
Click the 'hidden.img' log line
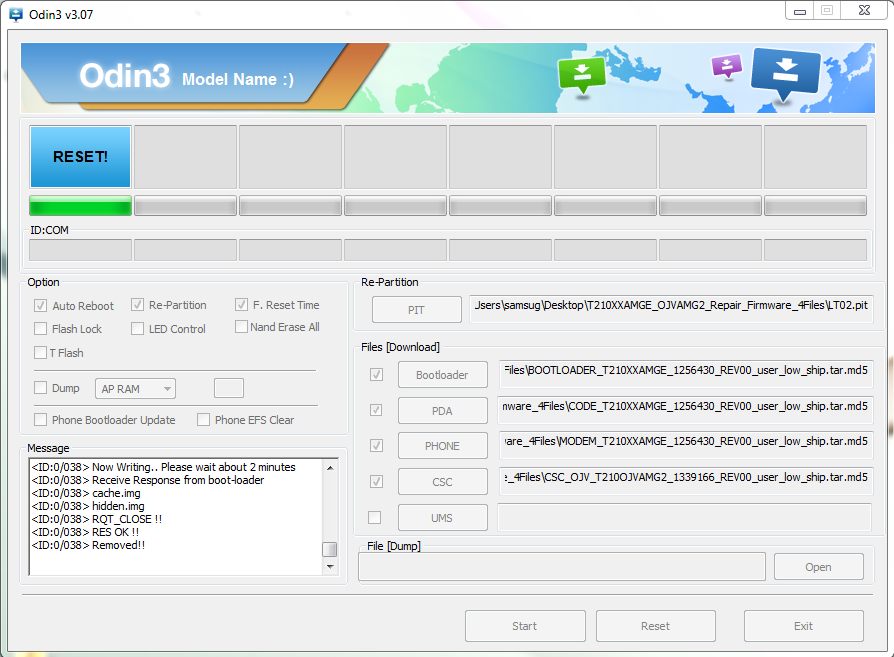tap(88, 506)
